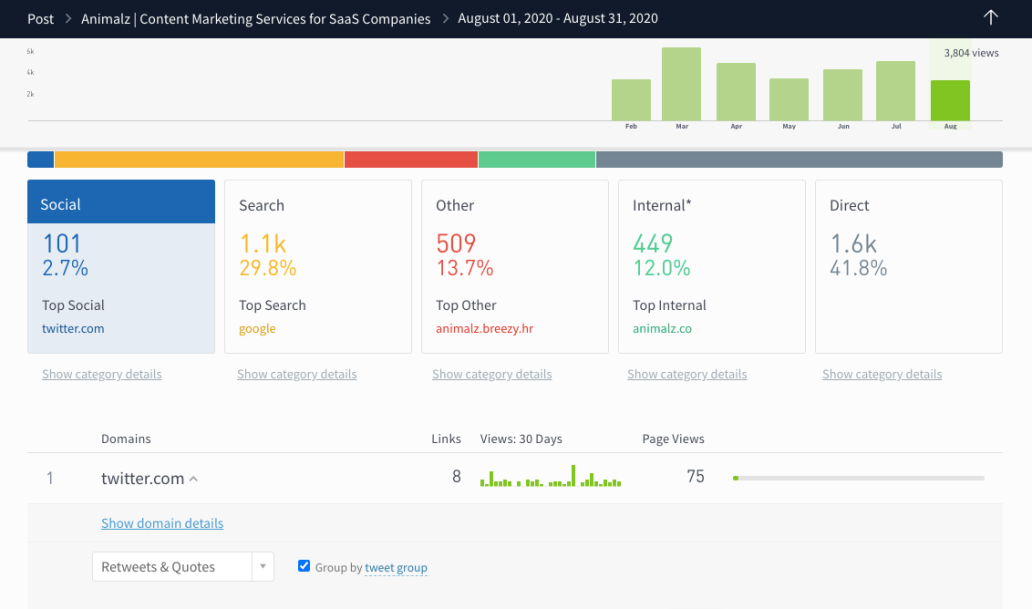The image size is (1032, 609).
Task: Click the date range in the breadcrumb
Action: click(557, 18)
